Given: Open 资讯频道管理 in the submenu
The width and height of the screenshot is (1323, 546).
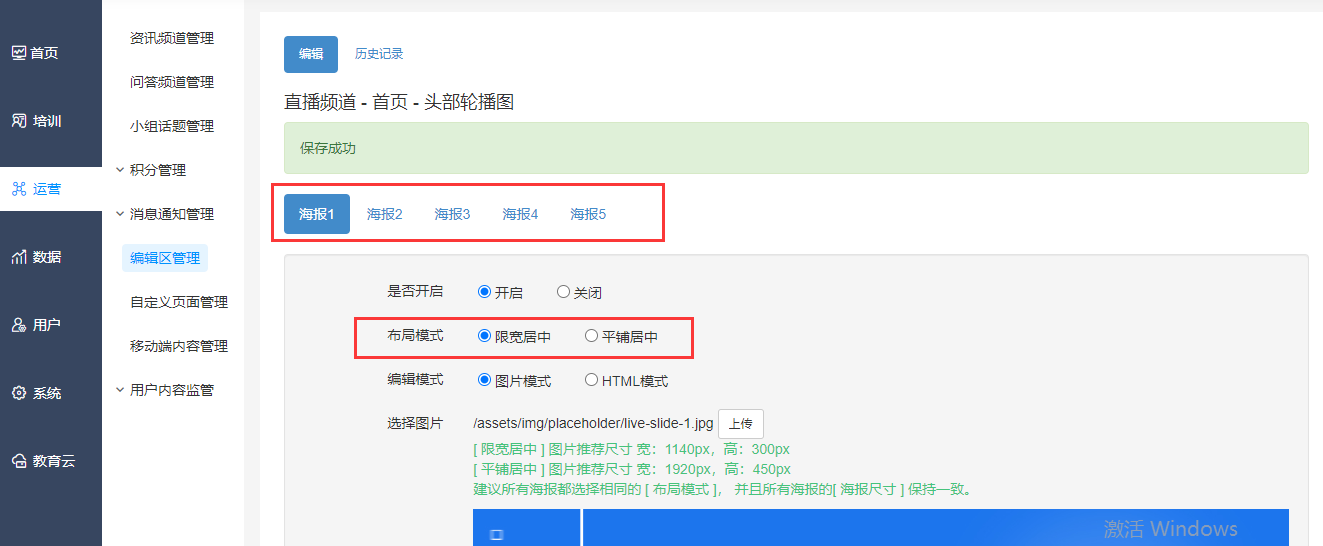Looking at the screenshot, I should (x=172, y=38).
